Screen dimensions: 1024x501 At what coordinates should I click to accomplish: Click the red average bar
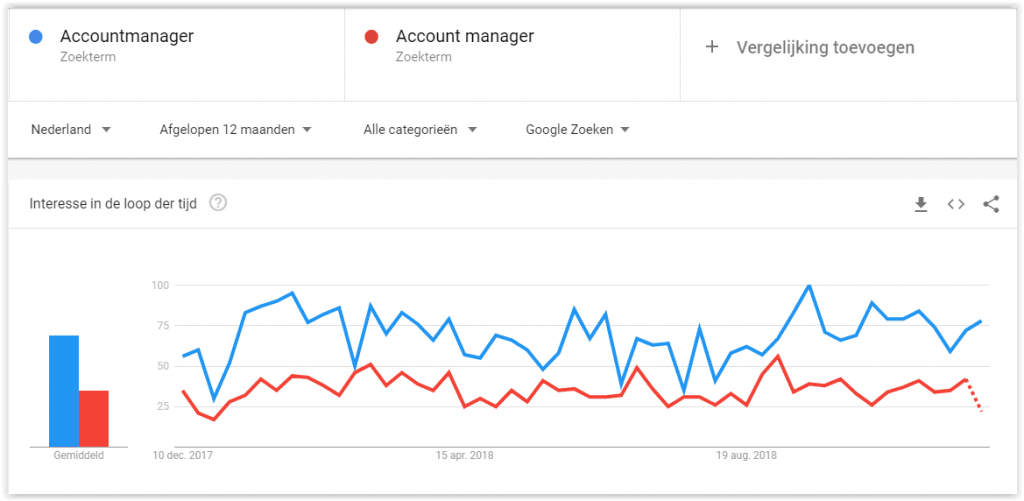click(x=94, y=417)
